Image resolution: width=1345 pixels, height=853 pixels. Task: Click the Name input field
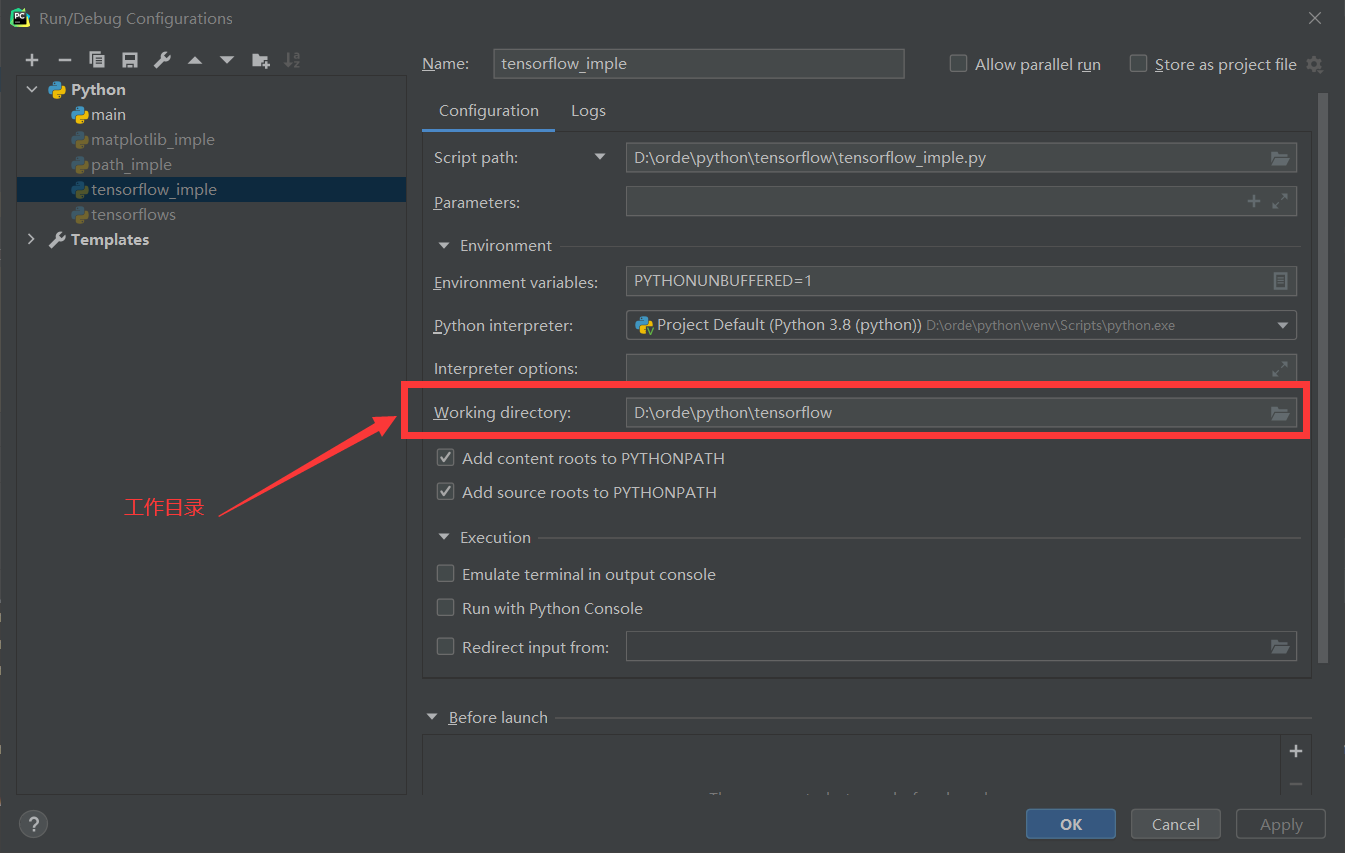pyautogui.click(x=699, y=63)
